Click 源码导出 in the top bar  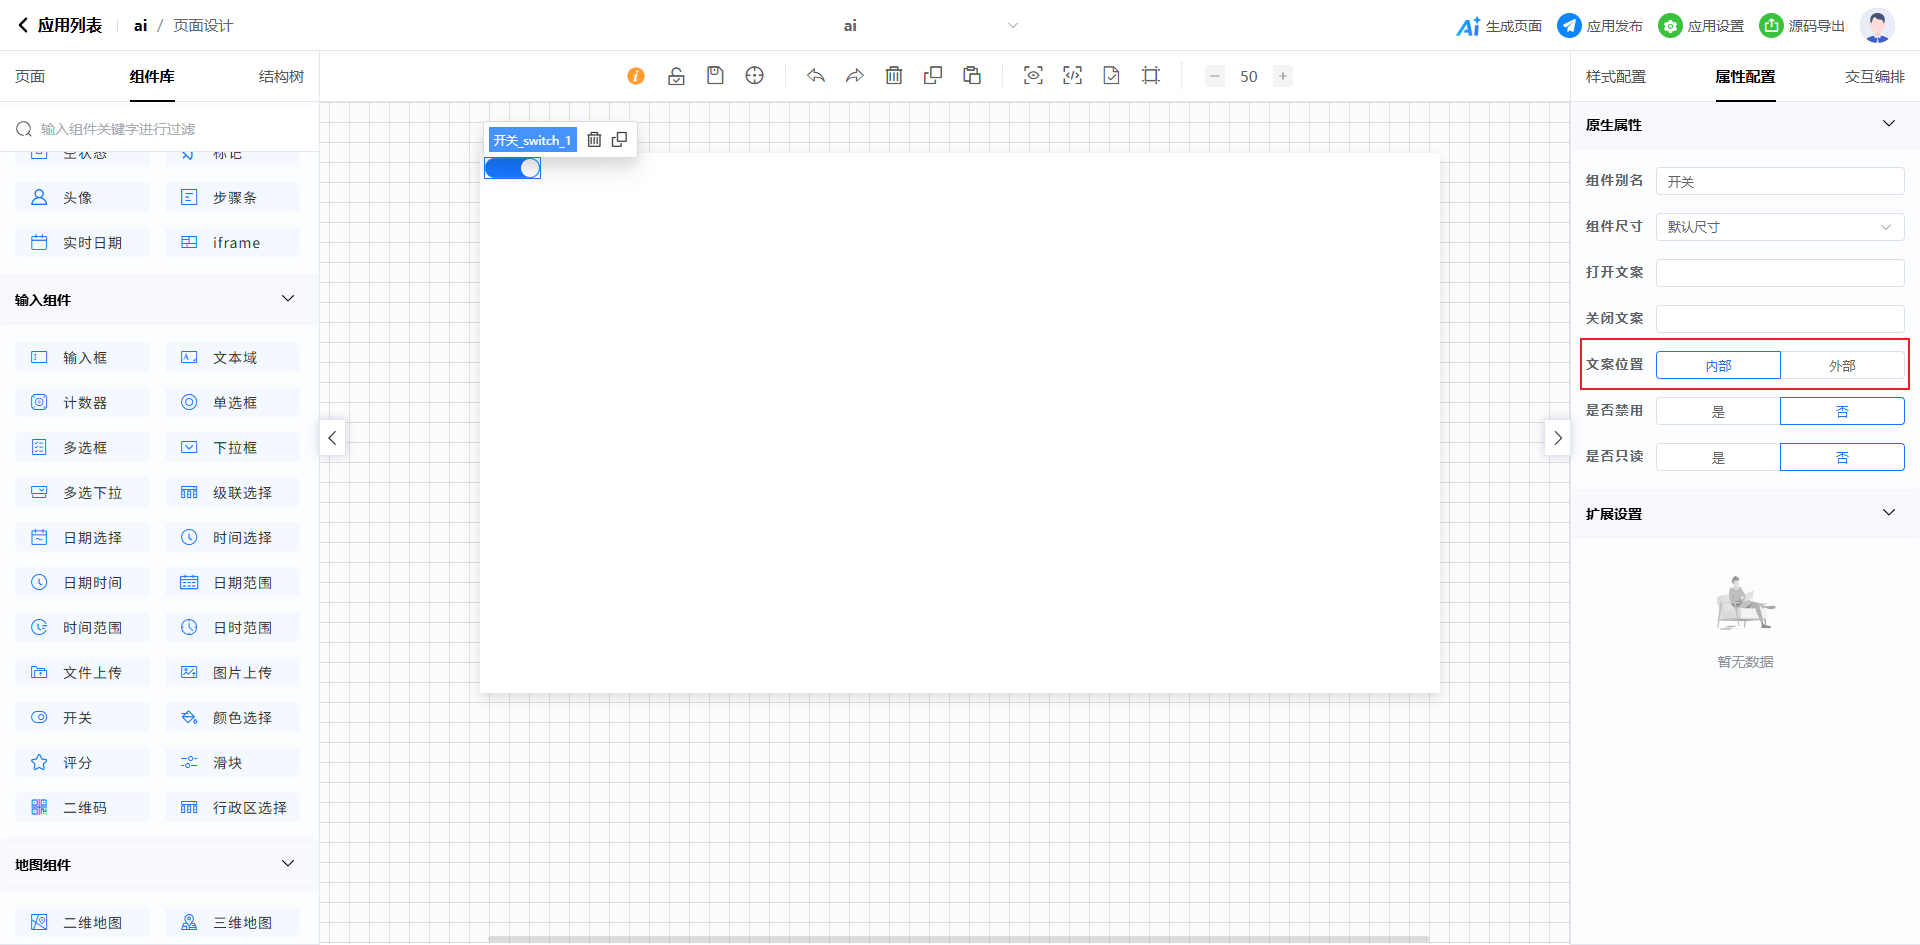(x=1803, y=26)
